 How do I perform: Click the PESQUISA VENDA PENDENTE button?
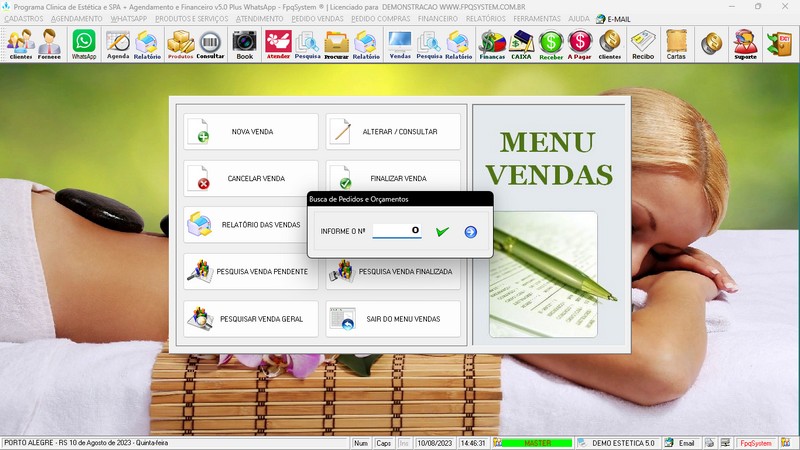coord(251,271)
